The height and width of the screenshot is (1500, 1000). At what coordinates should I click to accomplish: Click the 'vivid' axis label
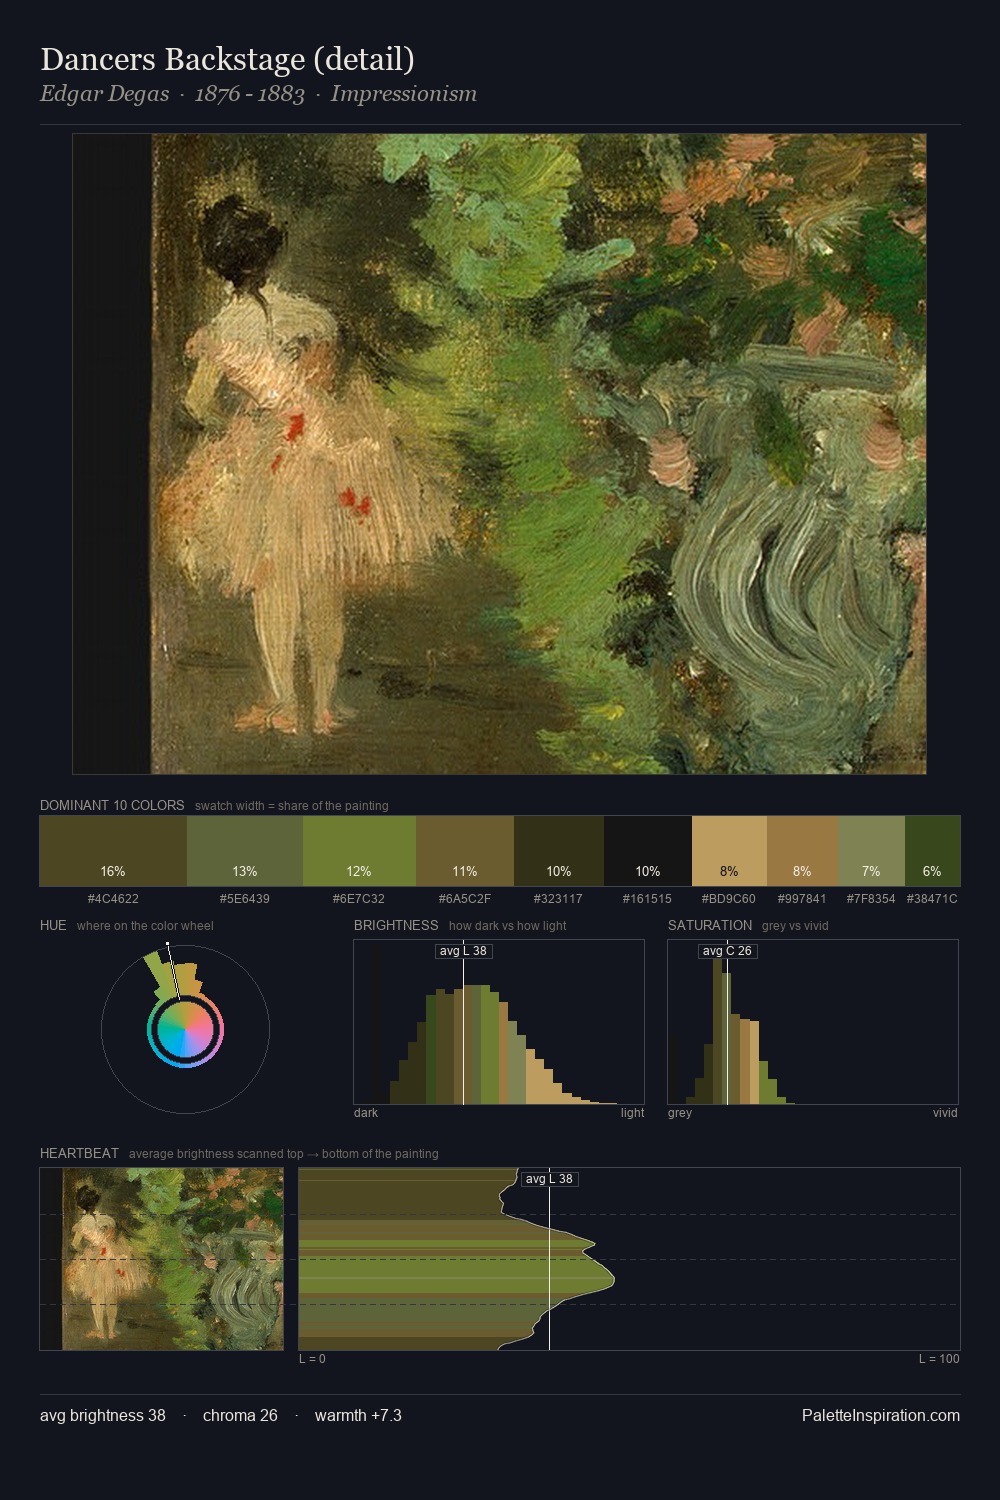945,1112
